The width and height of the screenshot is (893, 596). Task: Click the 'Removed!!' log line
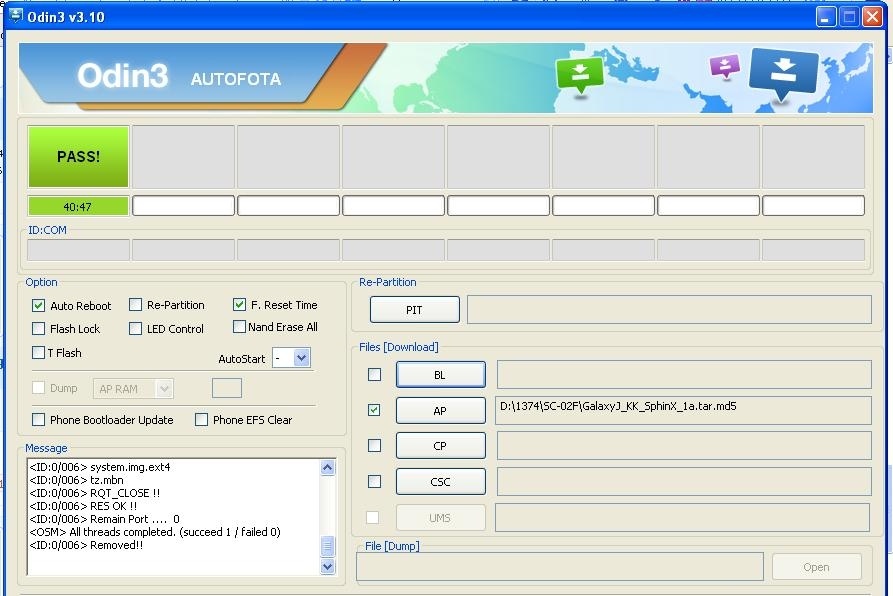pos(87,545)
